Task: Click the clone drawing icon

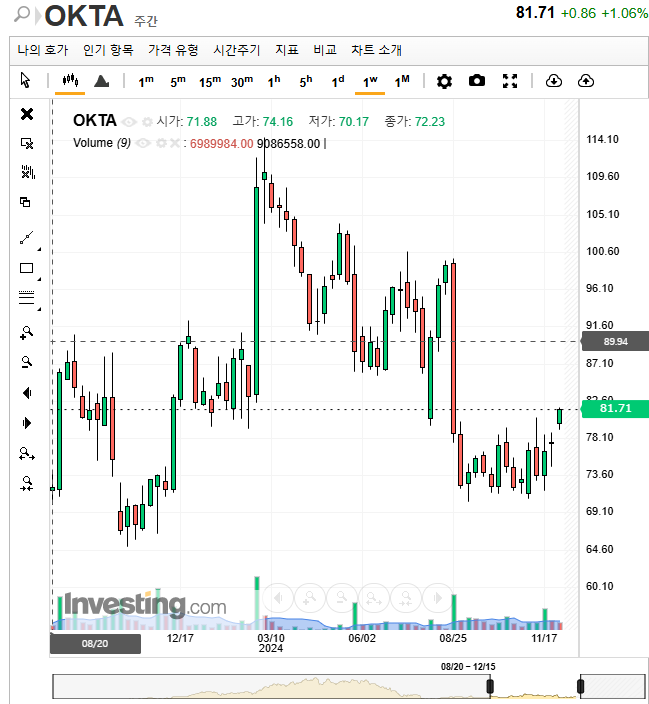Action: pos(26,202)
